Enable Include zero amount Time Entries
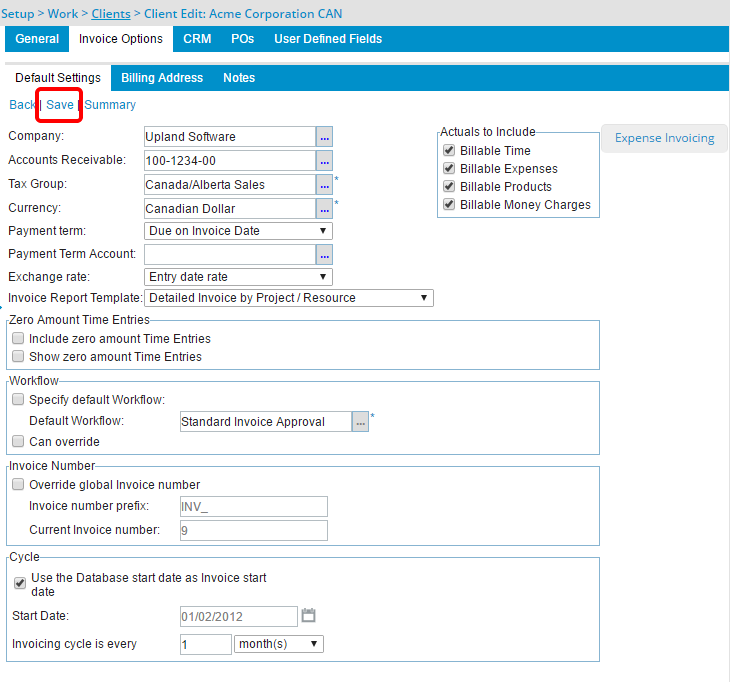Image resolution: width=730 pixels, height=682 pixels. (18, 339)
